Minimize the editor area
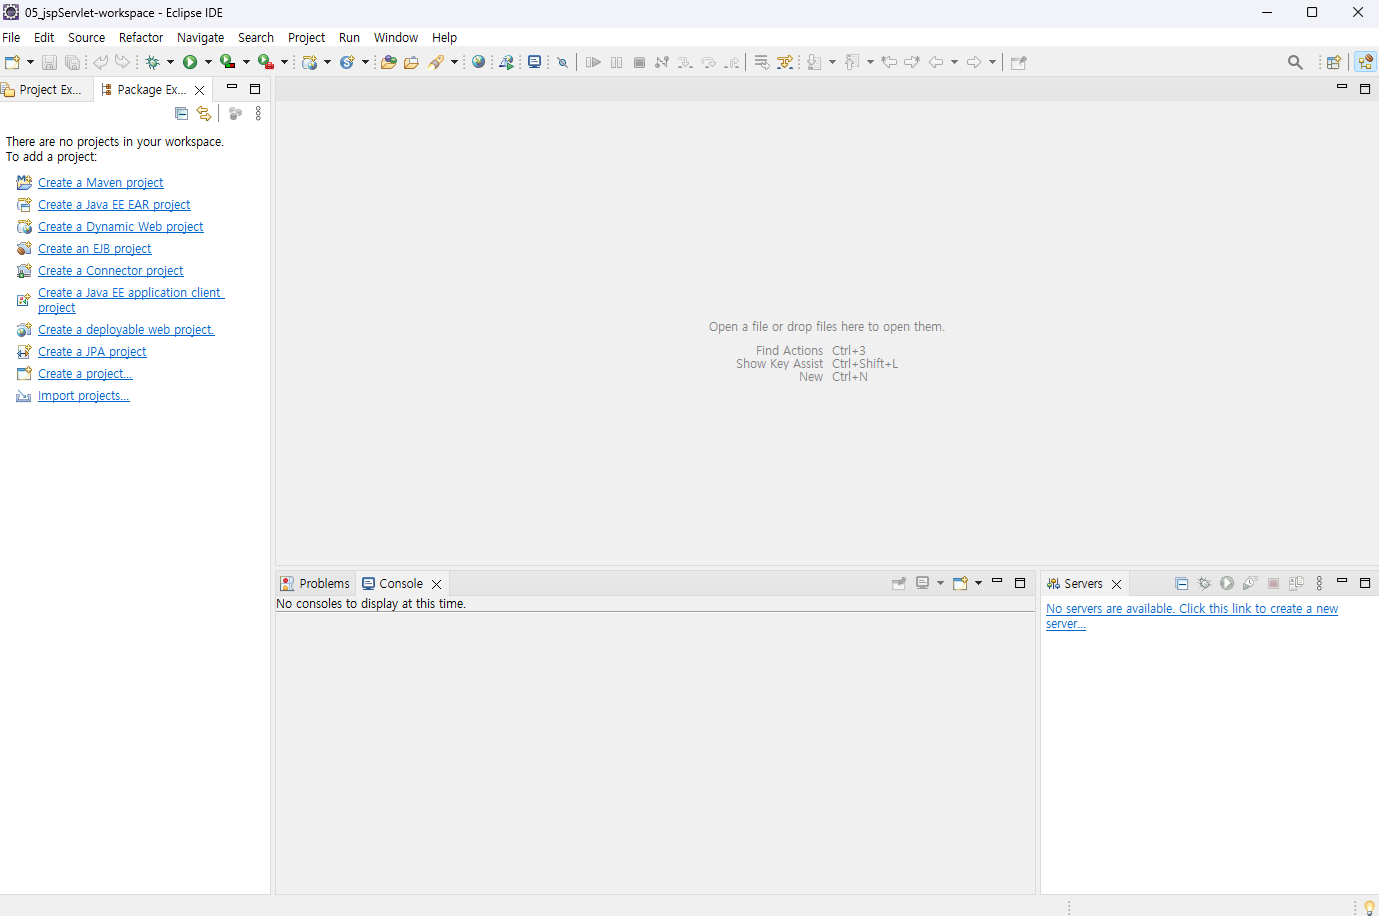The image size is (1379, 916). (x=1342, y=88)
